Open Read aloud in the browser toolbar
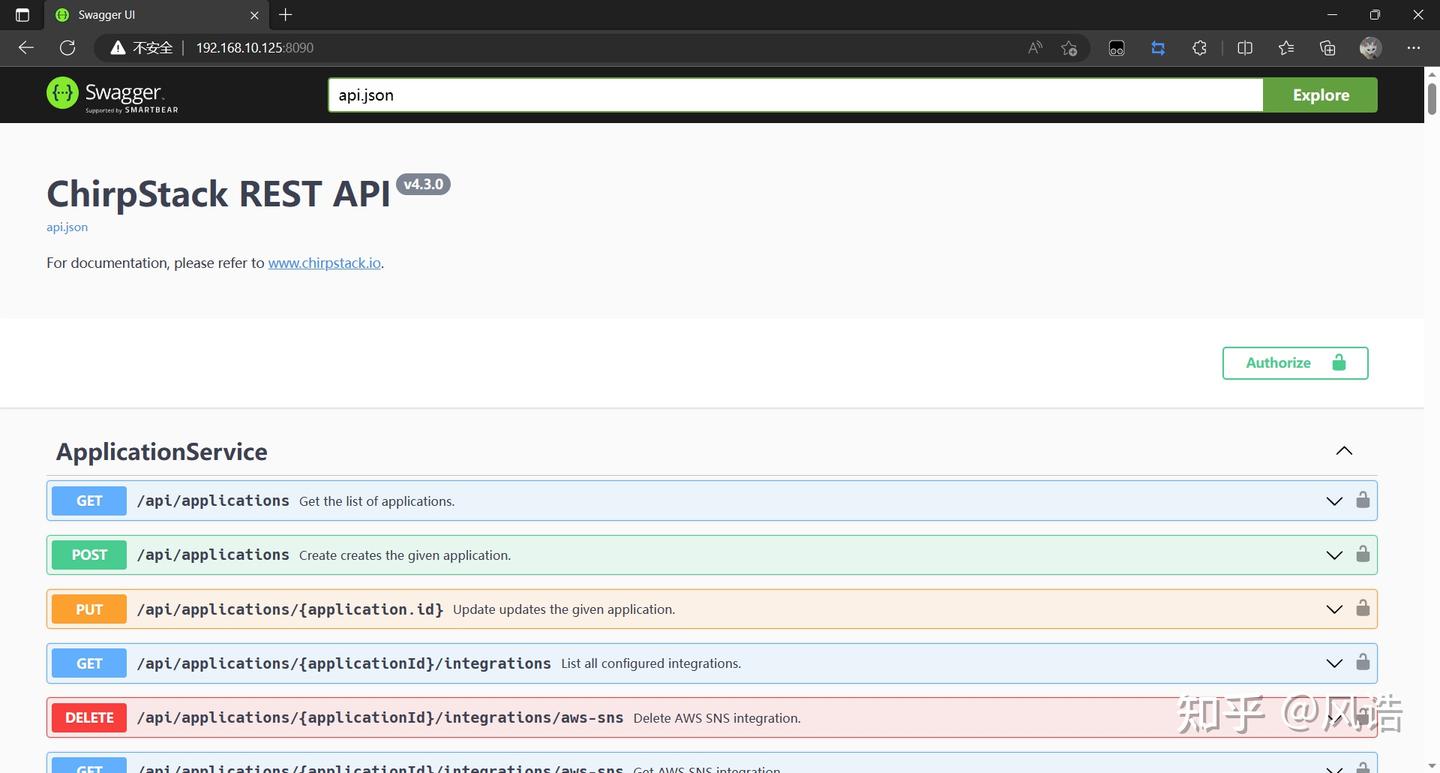Image resolution: width=1440 pixels, height=773 pixels. click(x=1033, y=47)
